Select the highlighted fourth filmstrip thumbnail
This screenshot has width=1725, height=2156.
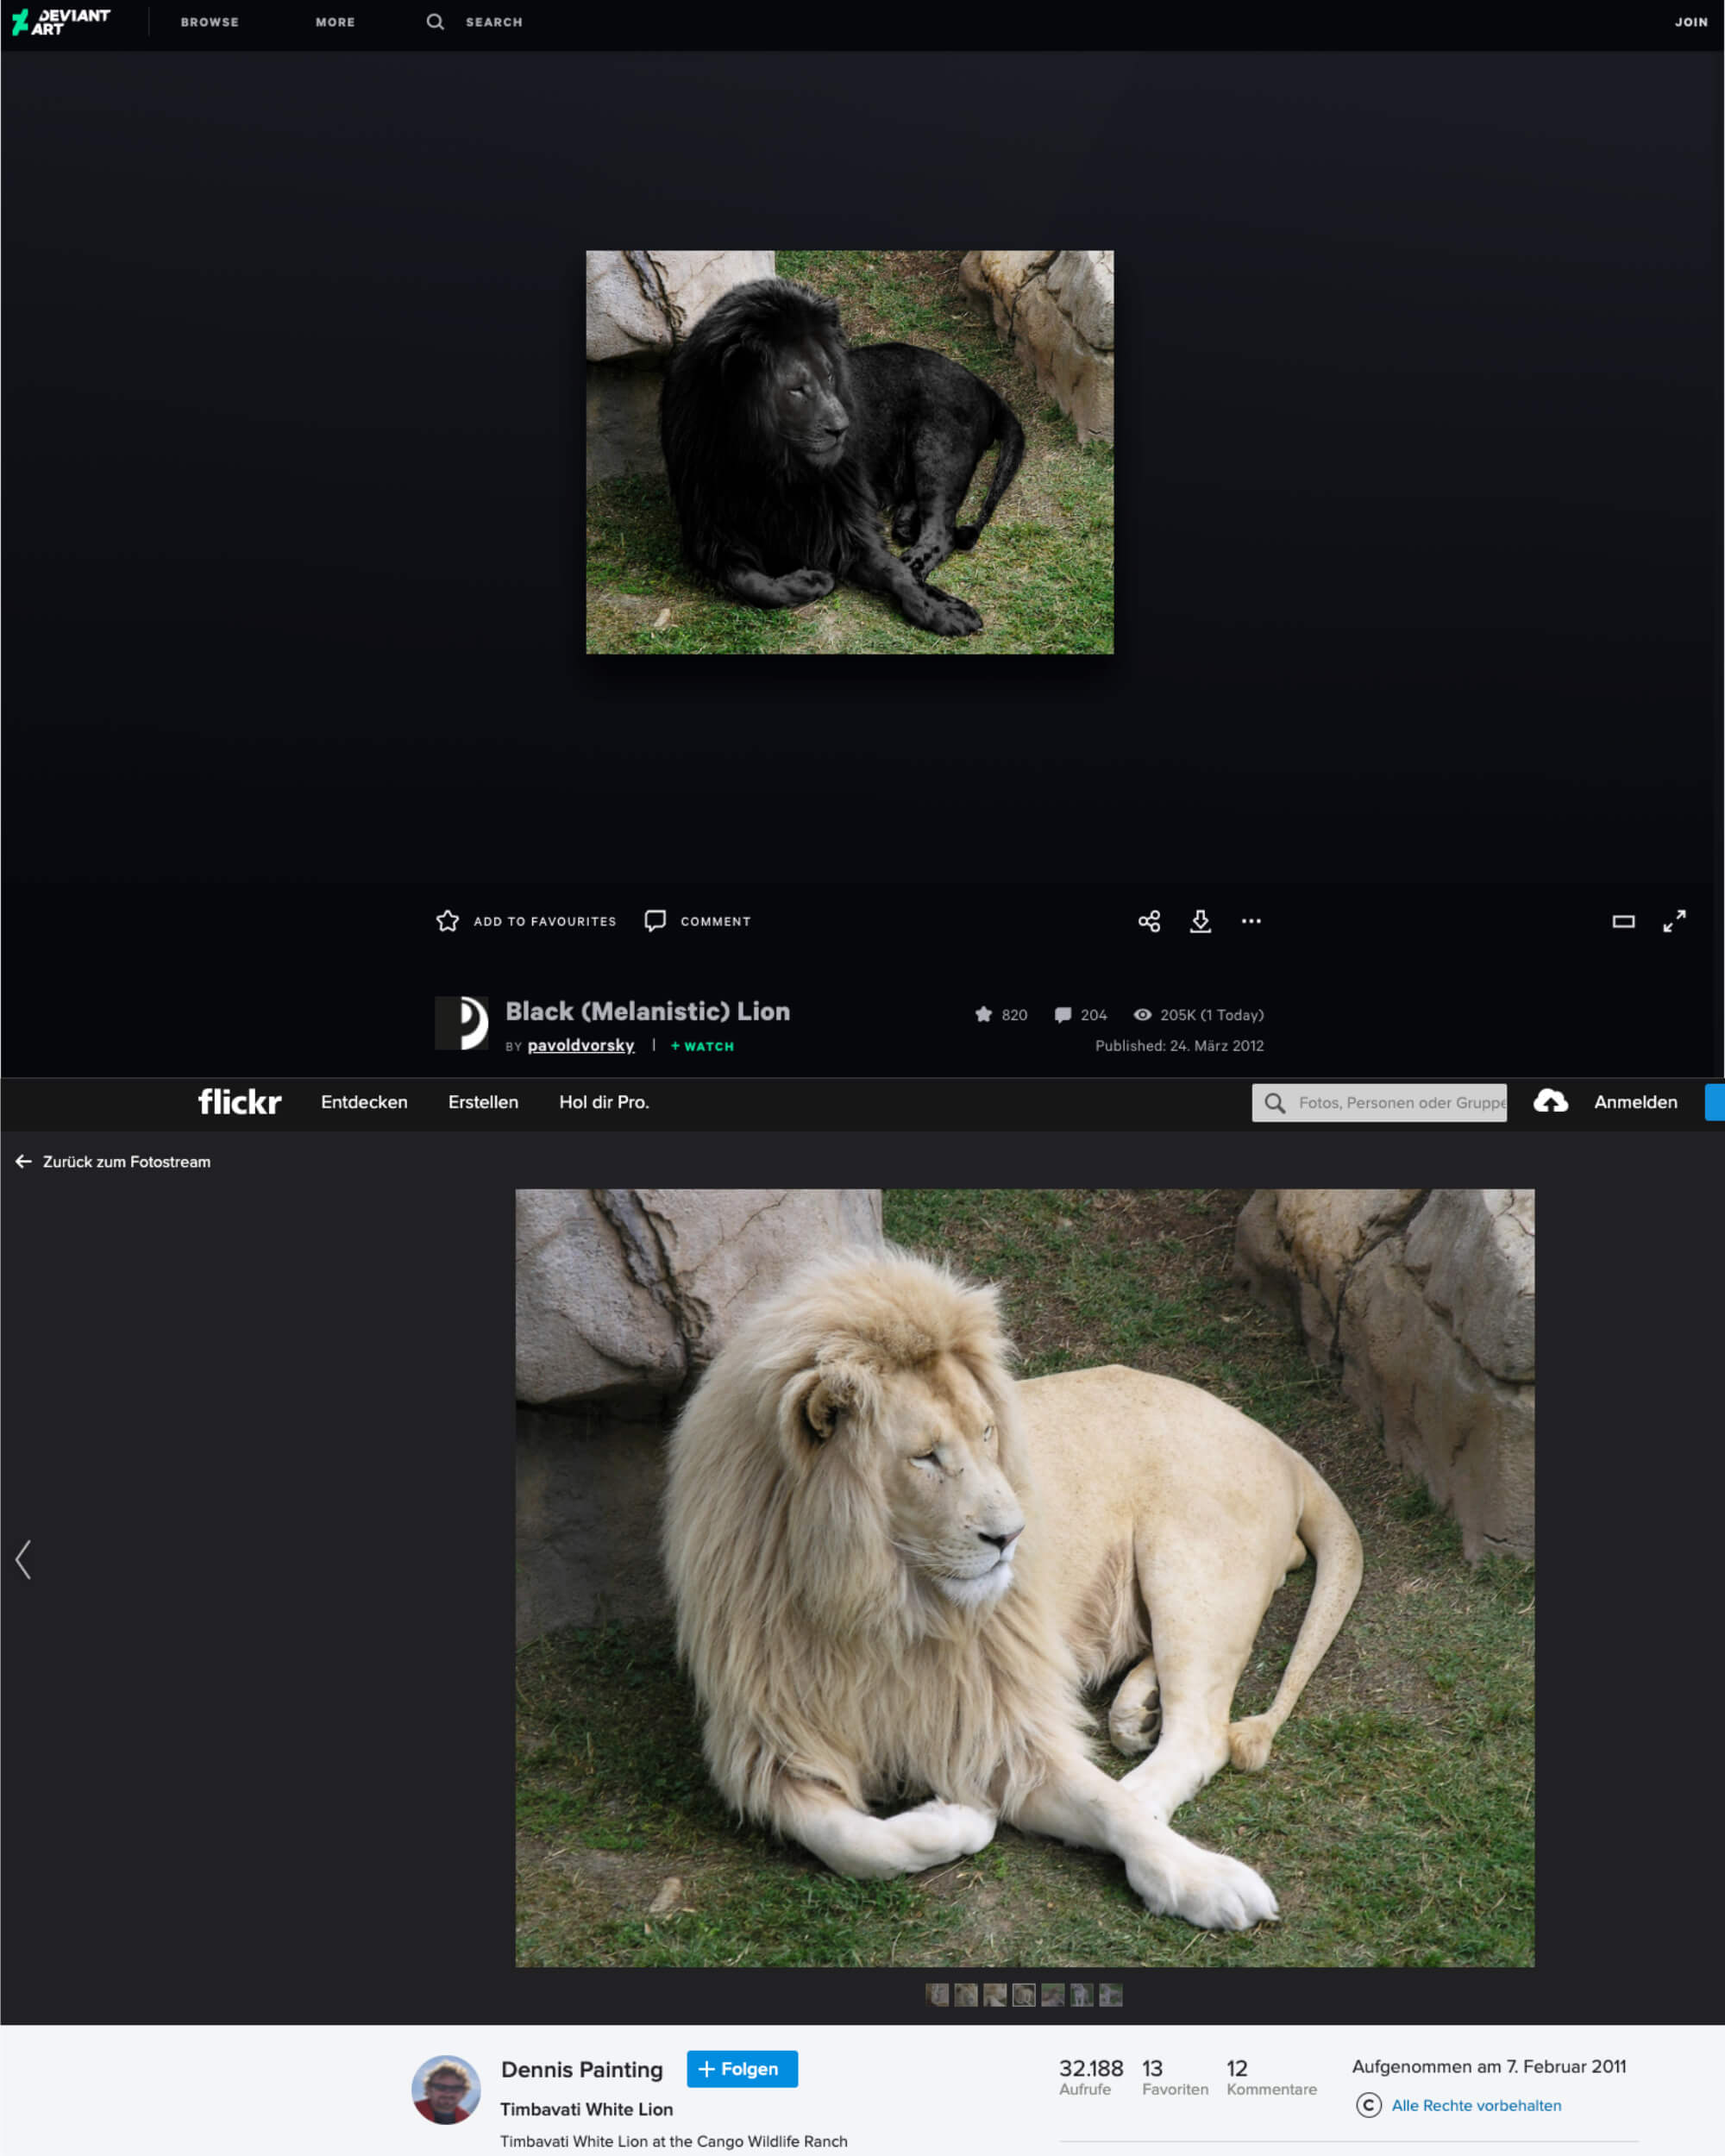[1023, 1995]
